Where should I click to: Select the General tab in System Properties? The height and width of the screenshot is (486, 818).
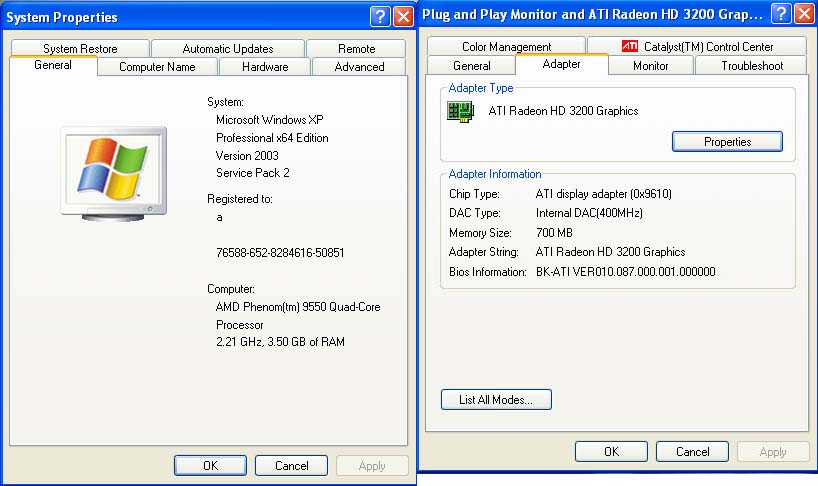click(x=53, y=65)
